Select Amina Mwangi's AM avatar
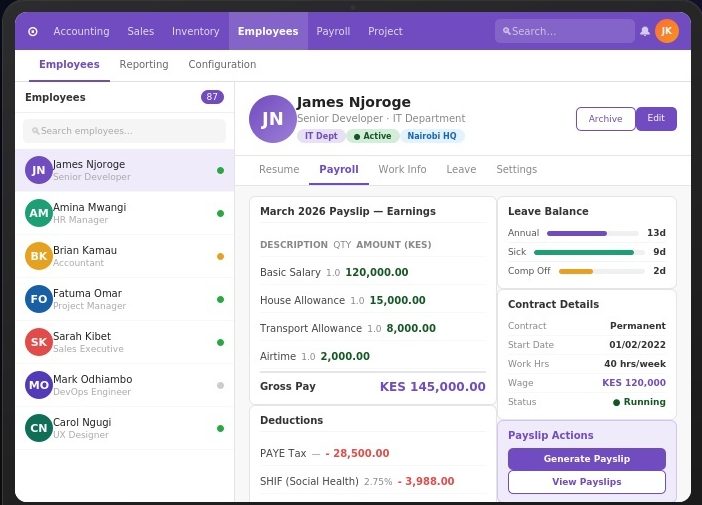 (x=39, y=213)
